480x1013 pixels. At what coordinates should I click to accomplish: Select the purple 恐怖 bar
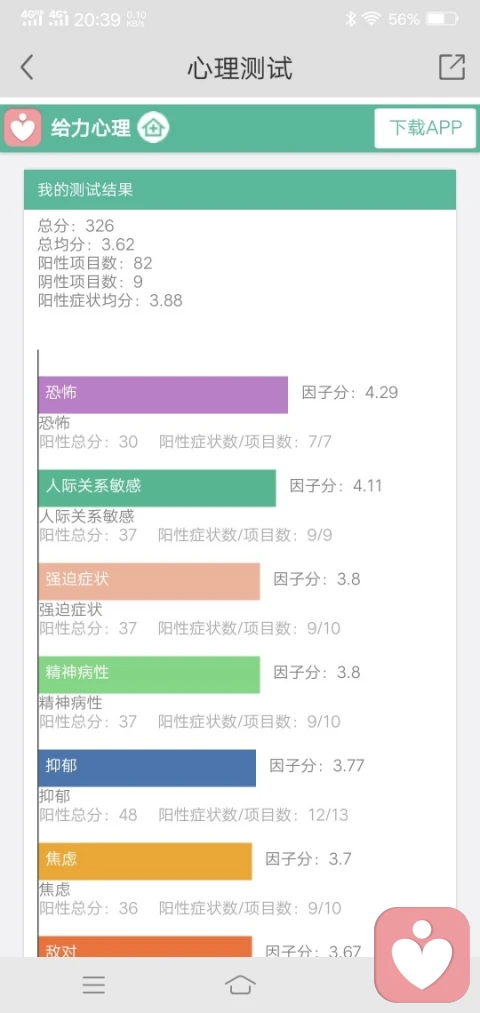pyautogui.click(x=163, y=395)
